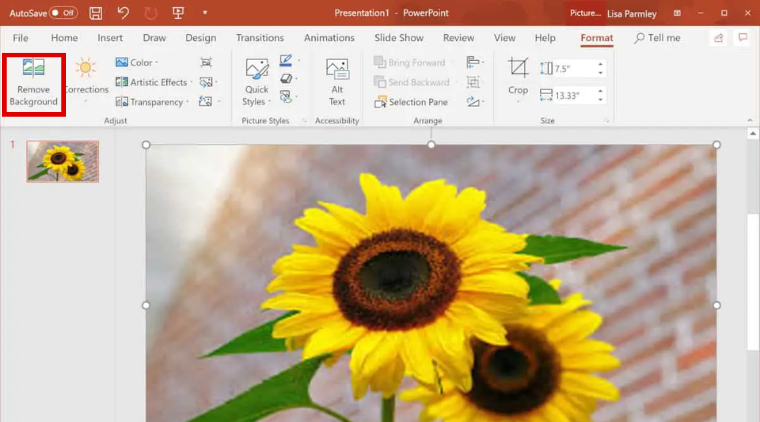Open the Artistic Effects dropdown
The width and height of the screenshot is (760, 422).
154,82
